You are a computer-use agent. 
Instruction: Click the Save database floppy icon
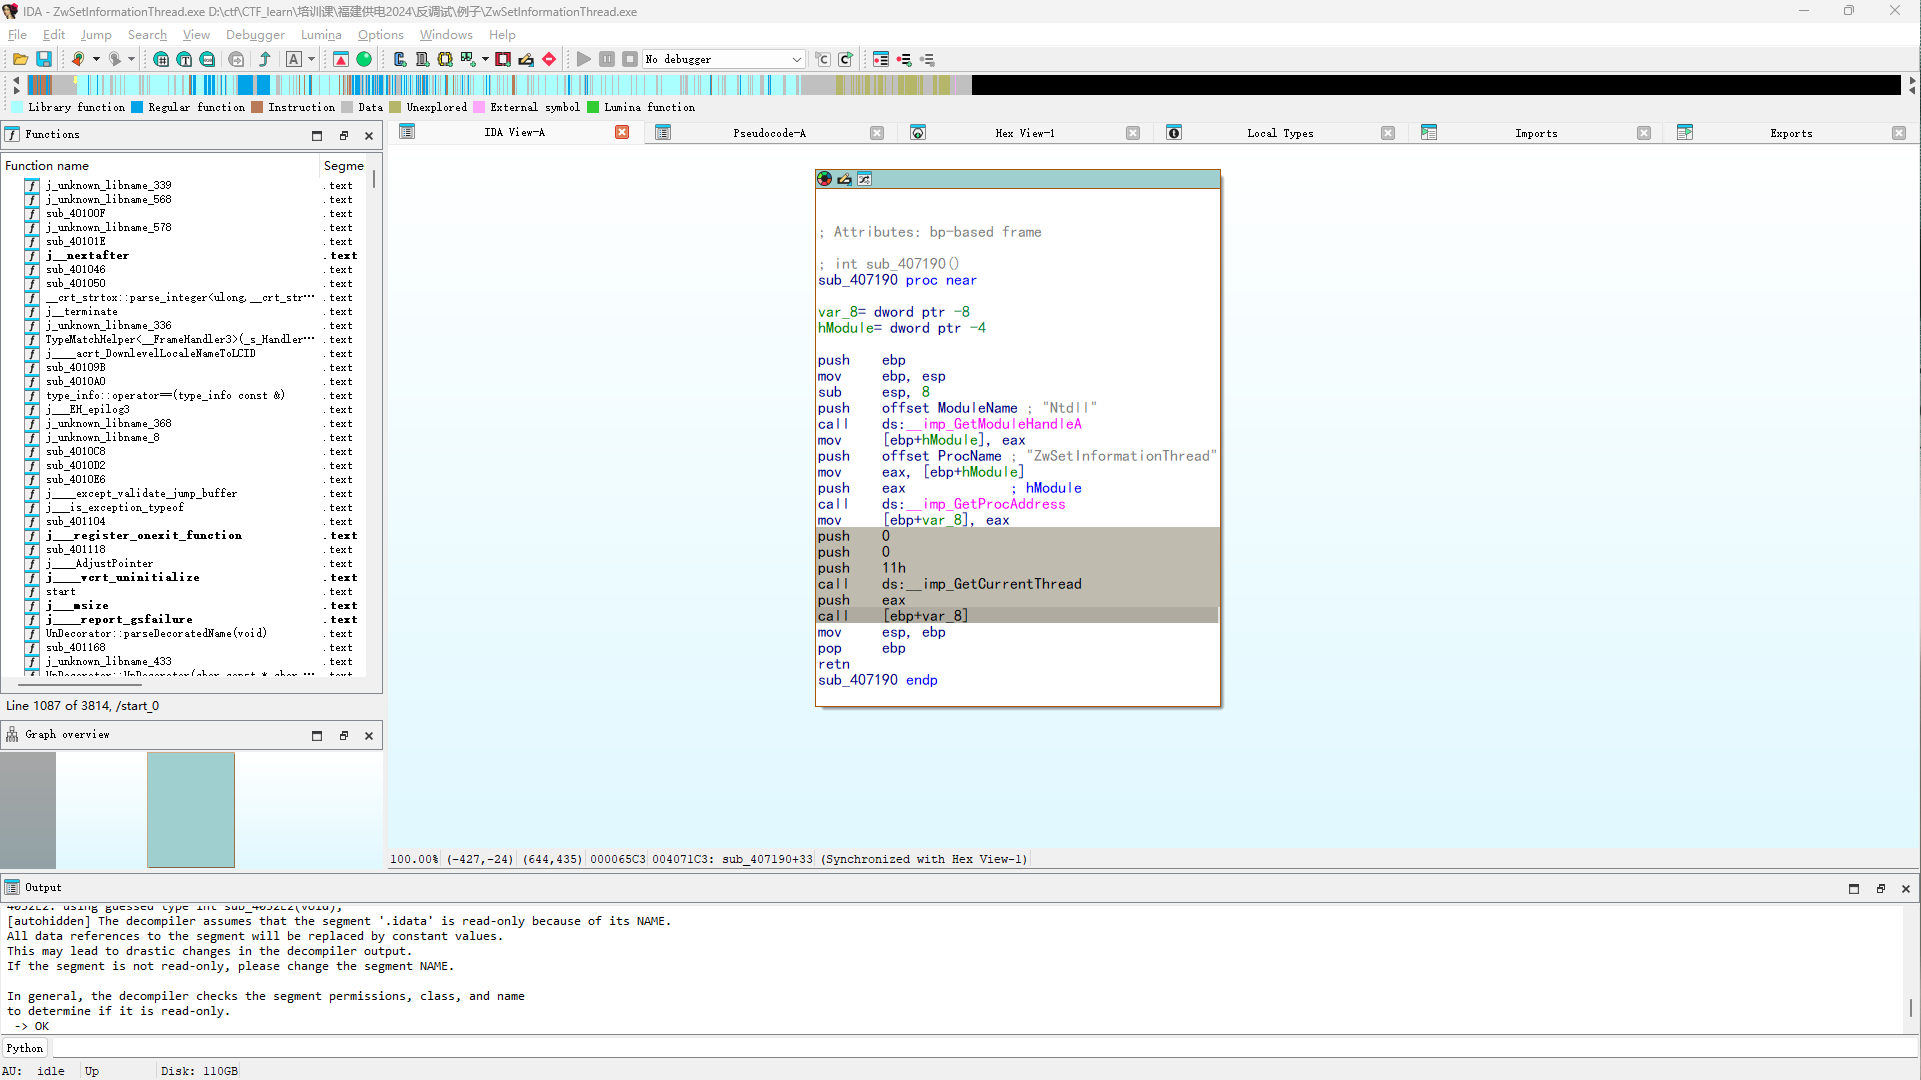click(x=44, y=60)
